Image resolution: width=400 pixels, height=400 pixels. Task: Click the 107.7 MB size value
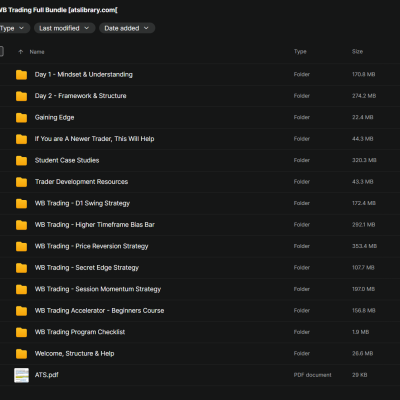363,267
